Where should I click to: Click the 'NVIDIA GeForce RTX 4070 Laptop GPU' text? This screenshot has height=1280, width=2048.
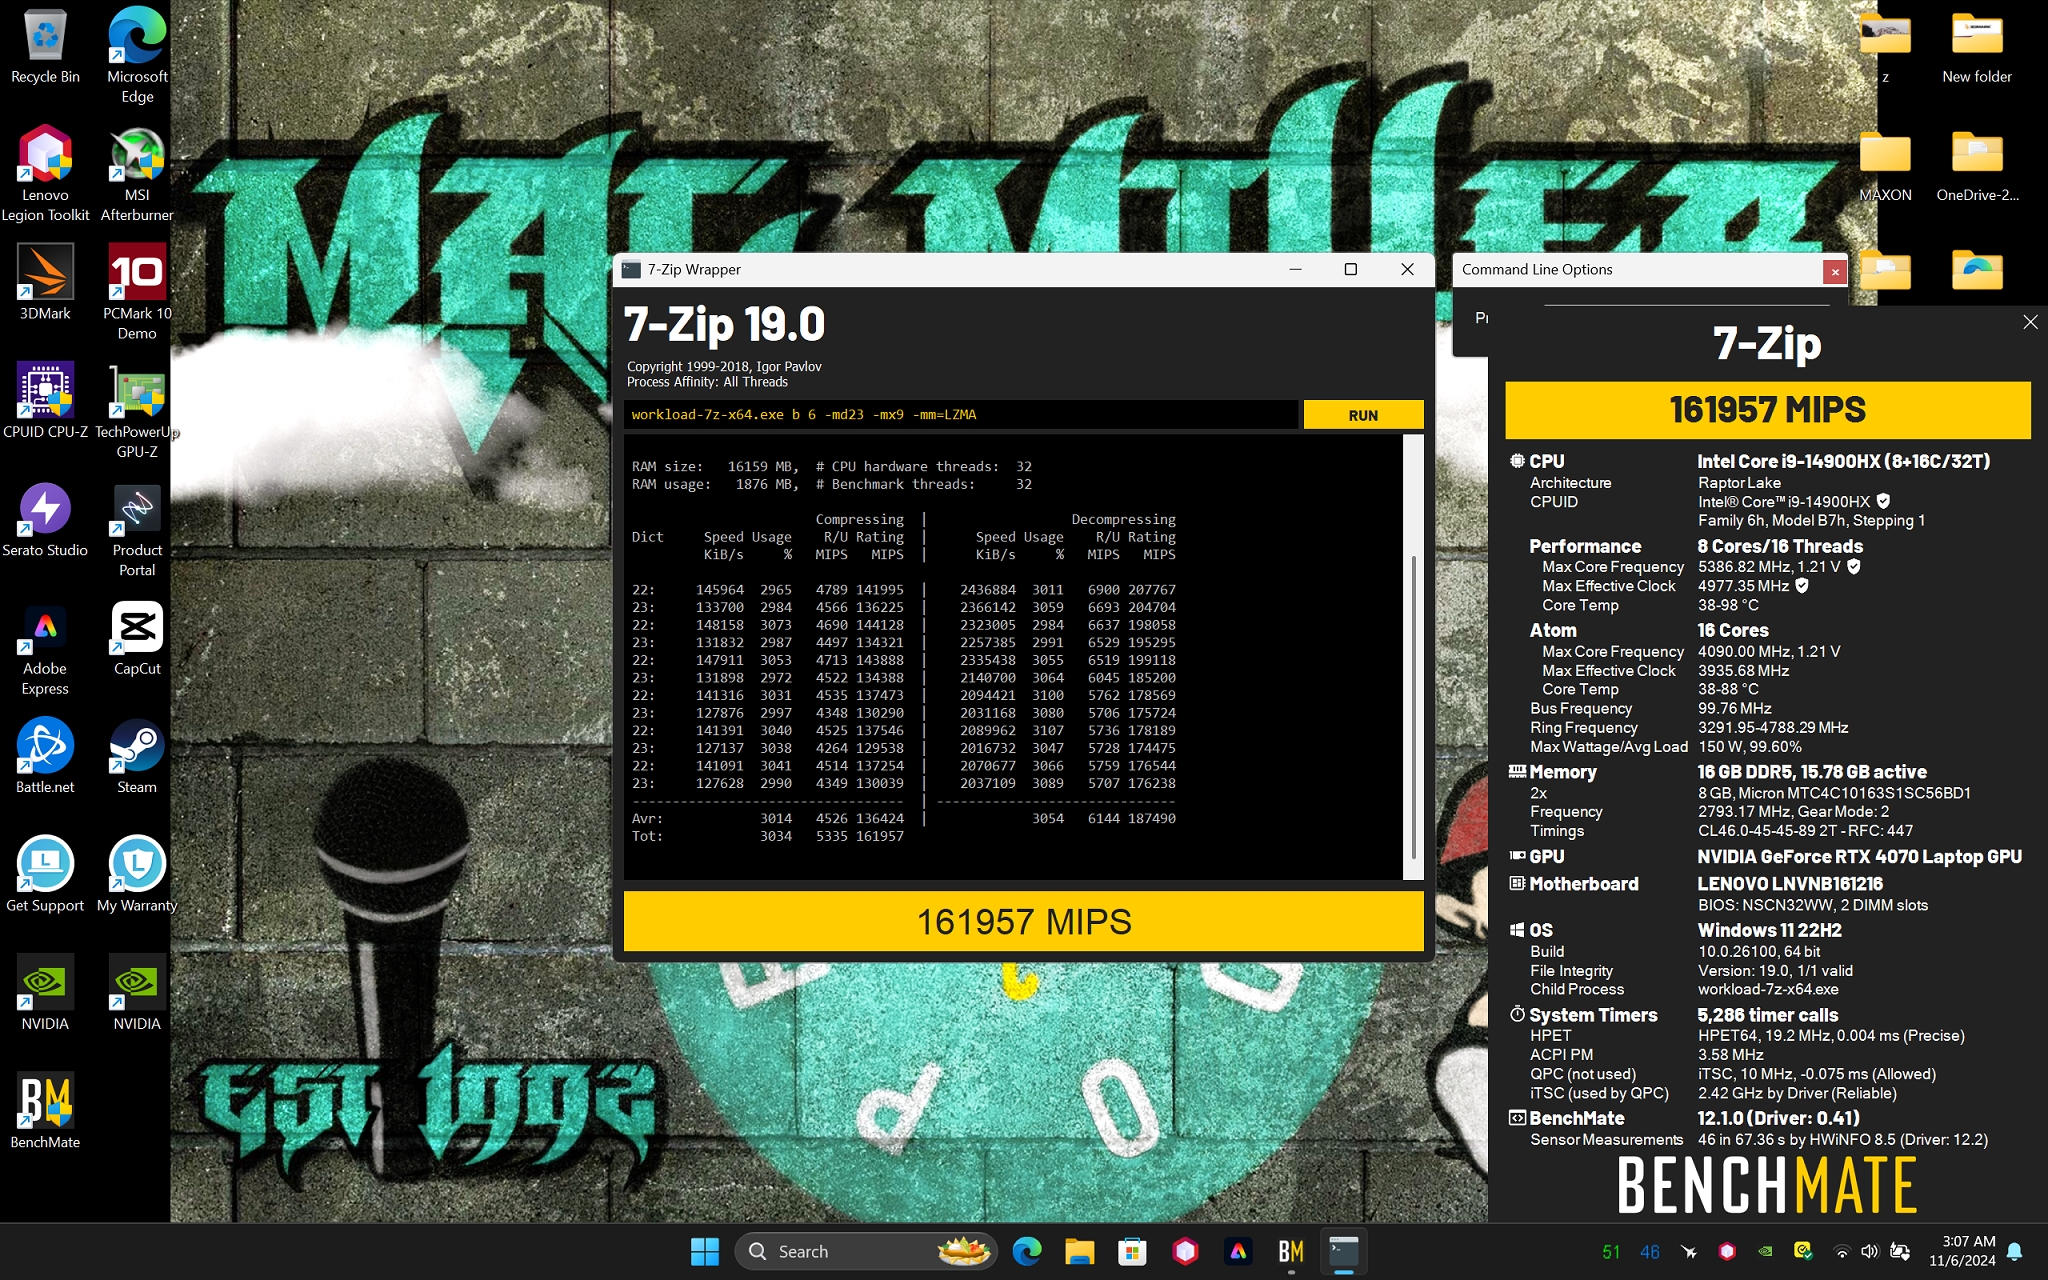(x=1859, y=857)
